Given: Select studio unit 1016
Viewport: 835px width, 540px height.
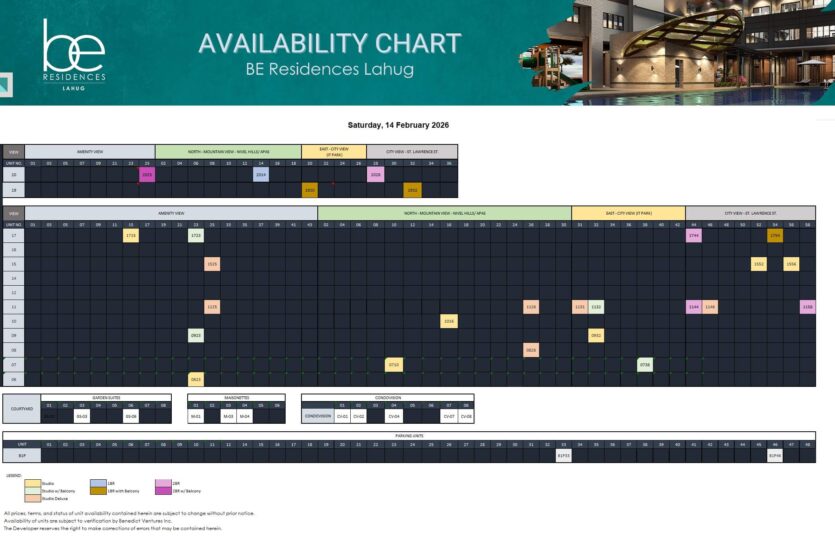Looking at the screenshot, I should 449,321.
